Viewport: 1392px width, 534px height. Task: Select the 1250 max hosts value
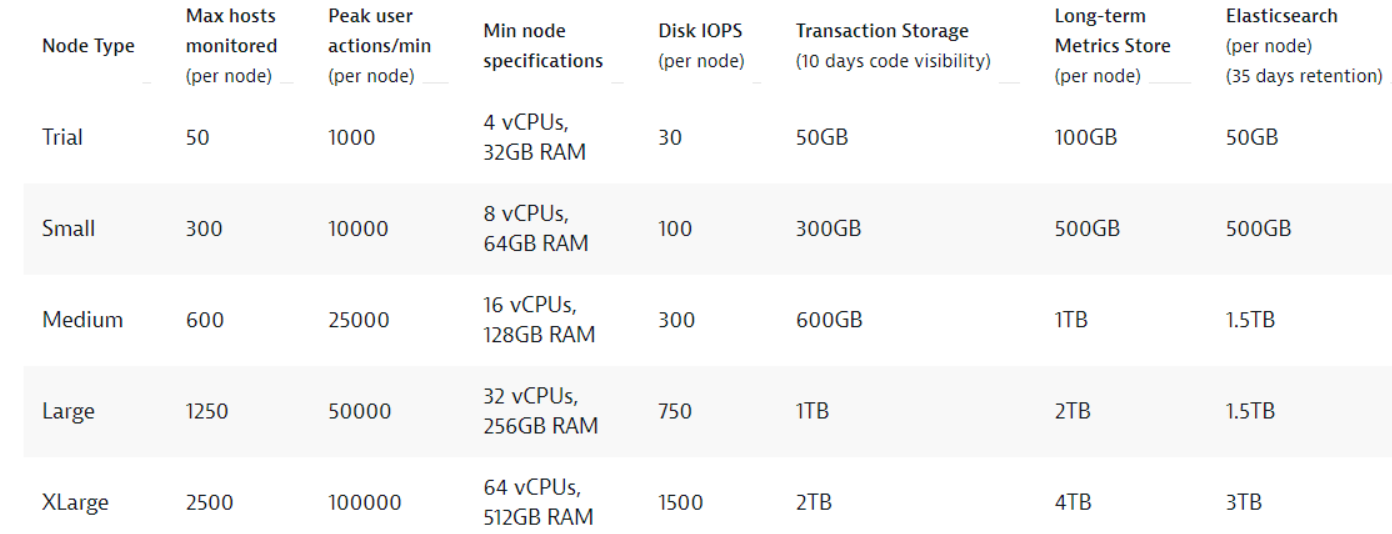coord(207,411)
